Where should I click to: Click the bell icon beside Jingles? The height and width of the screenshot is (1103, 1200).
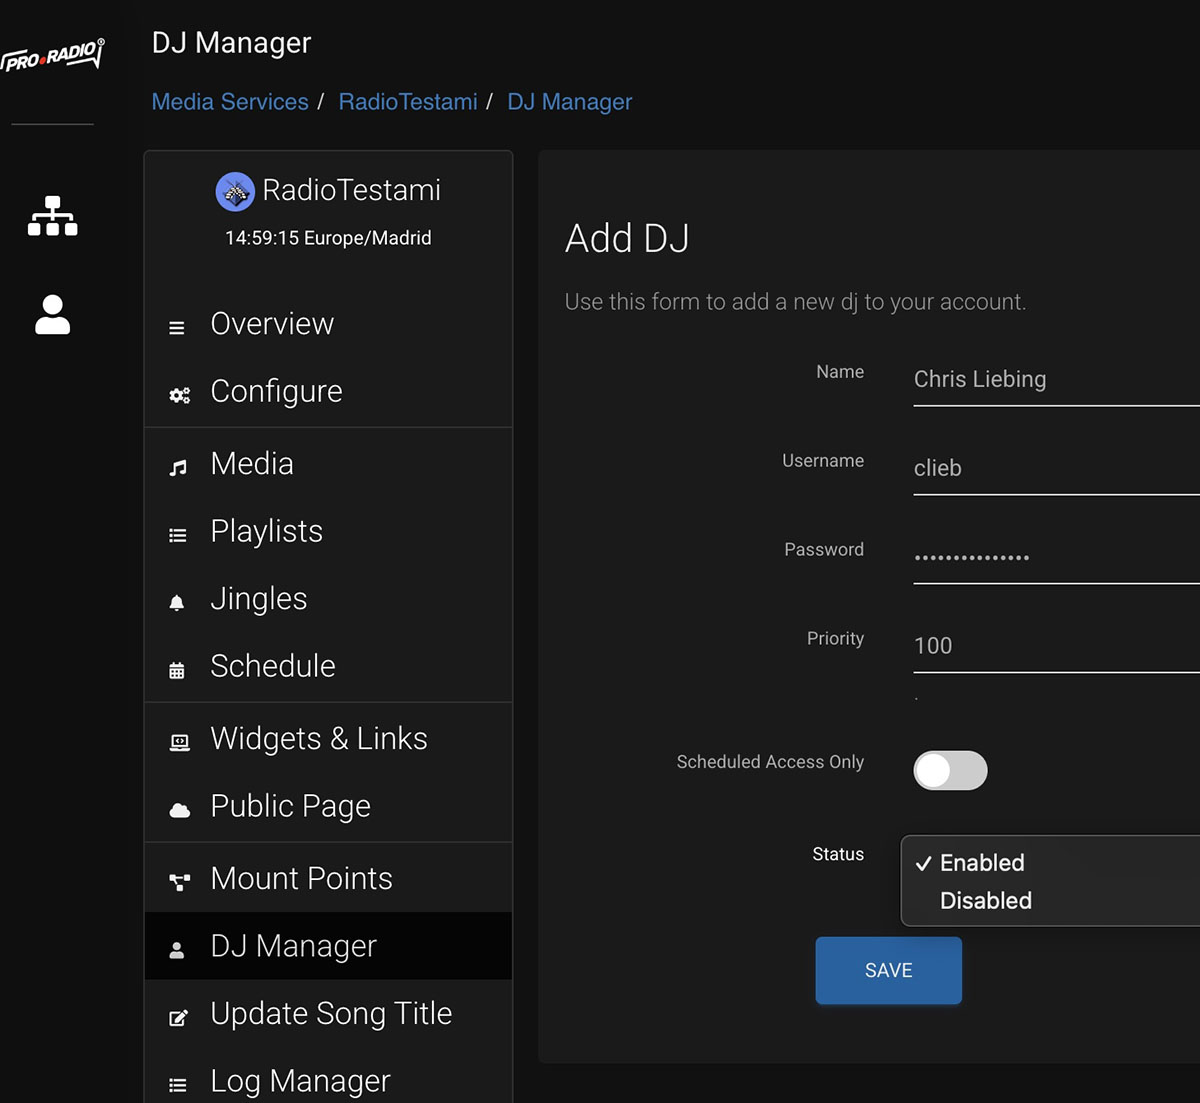177,602
